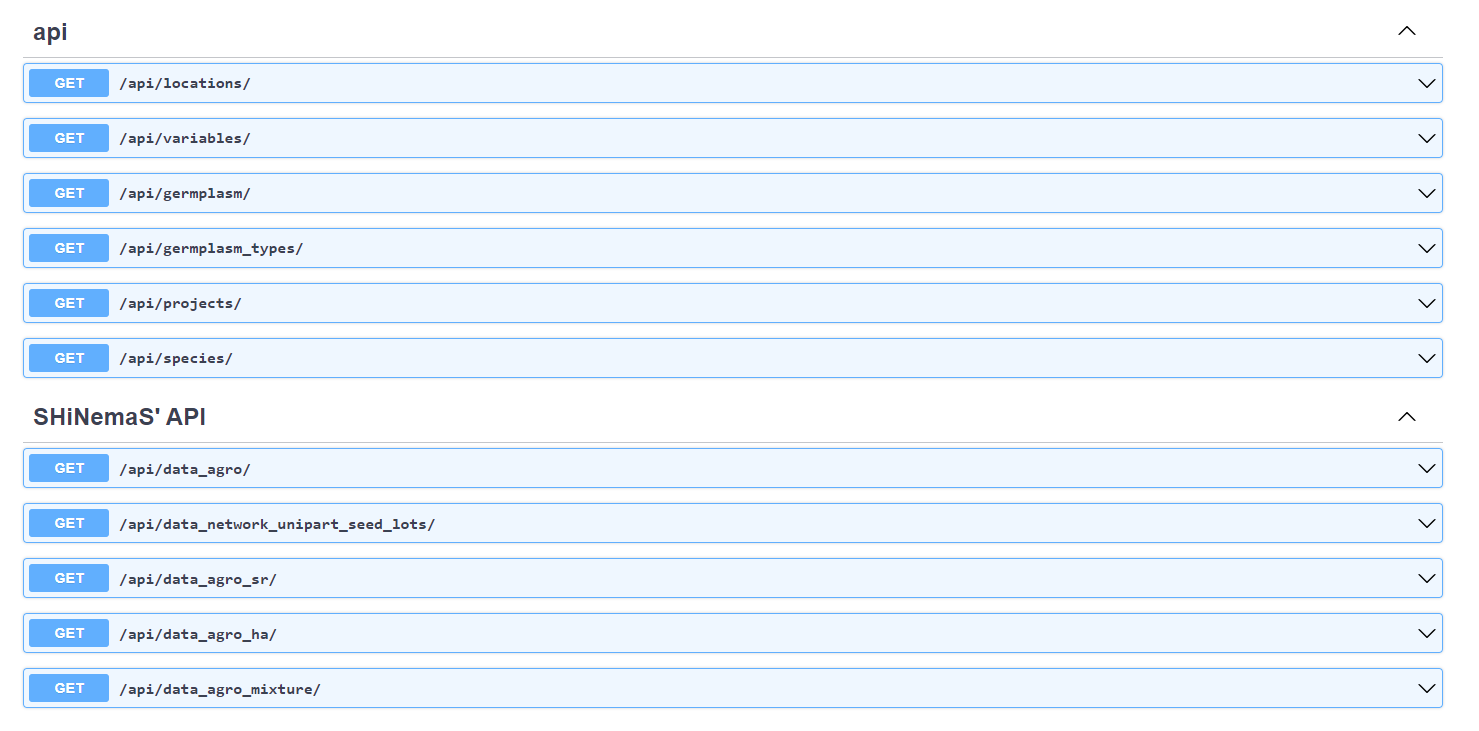The image size is (1479, 731).
Task: Click GET button for /api/projects/
Action: tap(69, 303)
